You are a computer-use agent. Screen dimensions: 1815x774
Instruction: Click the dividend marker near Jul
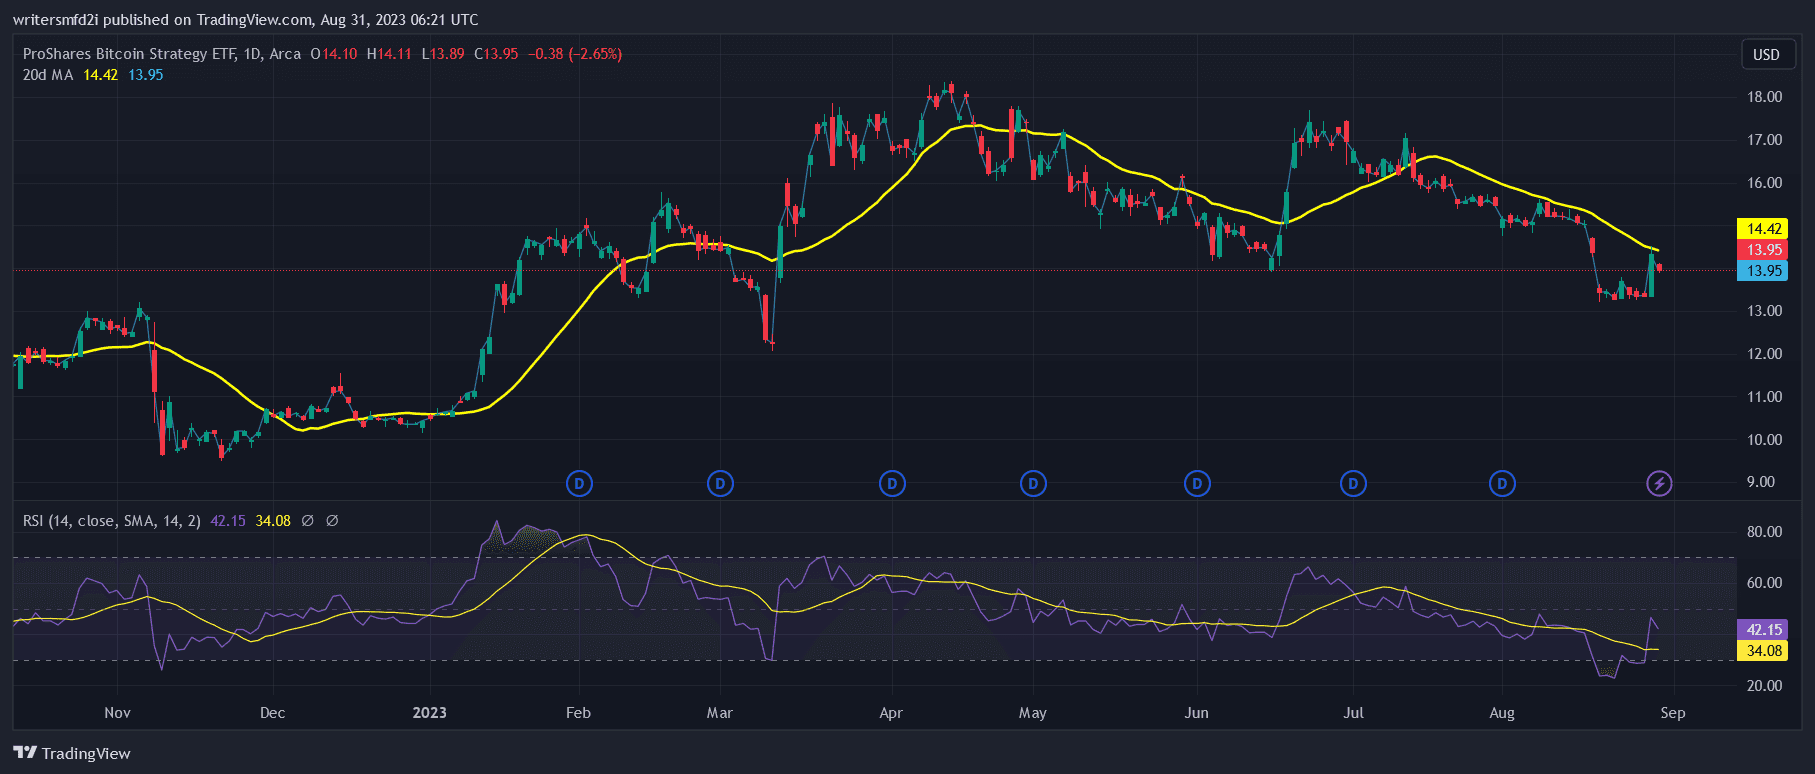tap(1353, 484)
